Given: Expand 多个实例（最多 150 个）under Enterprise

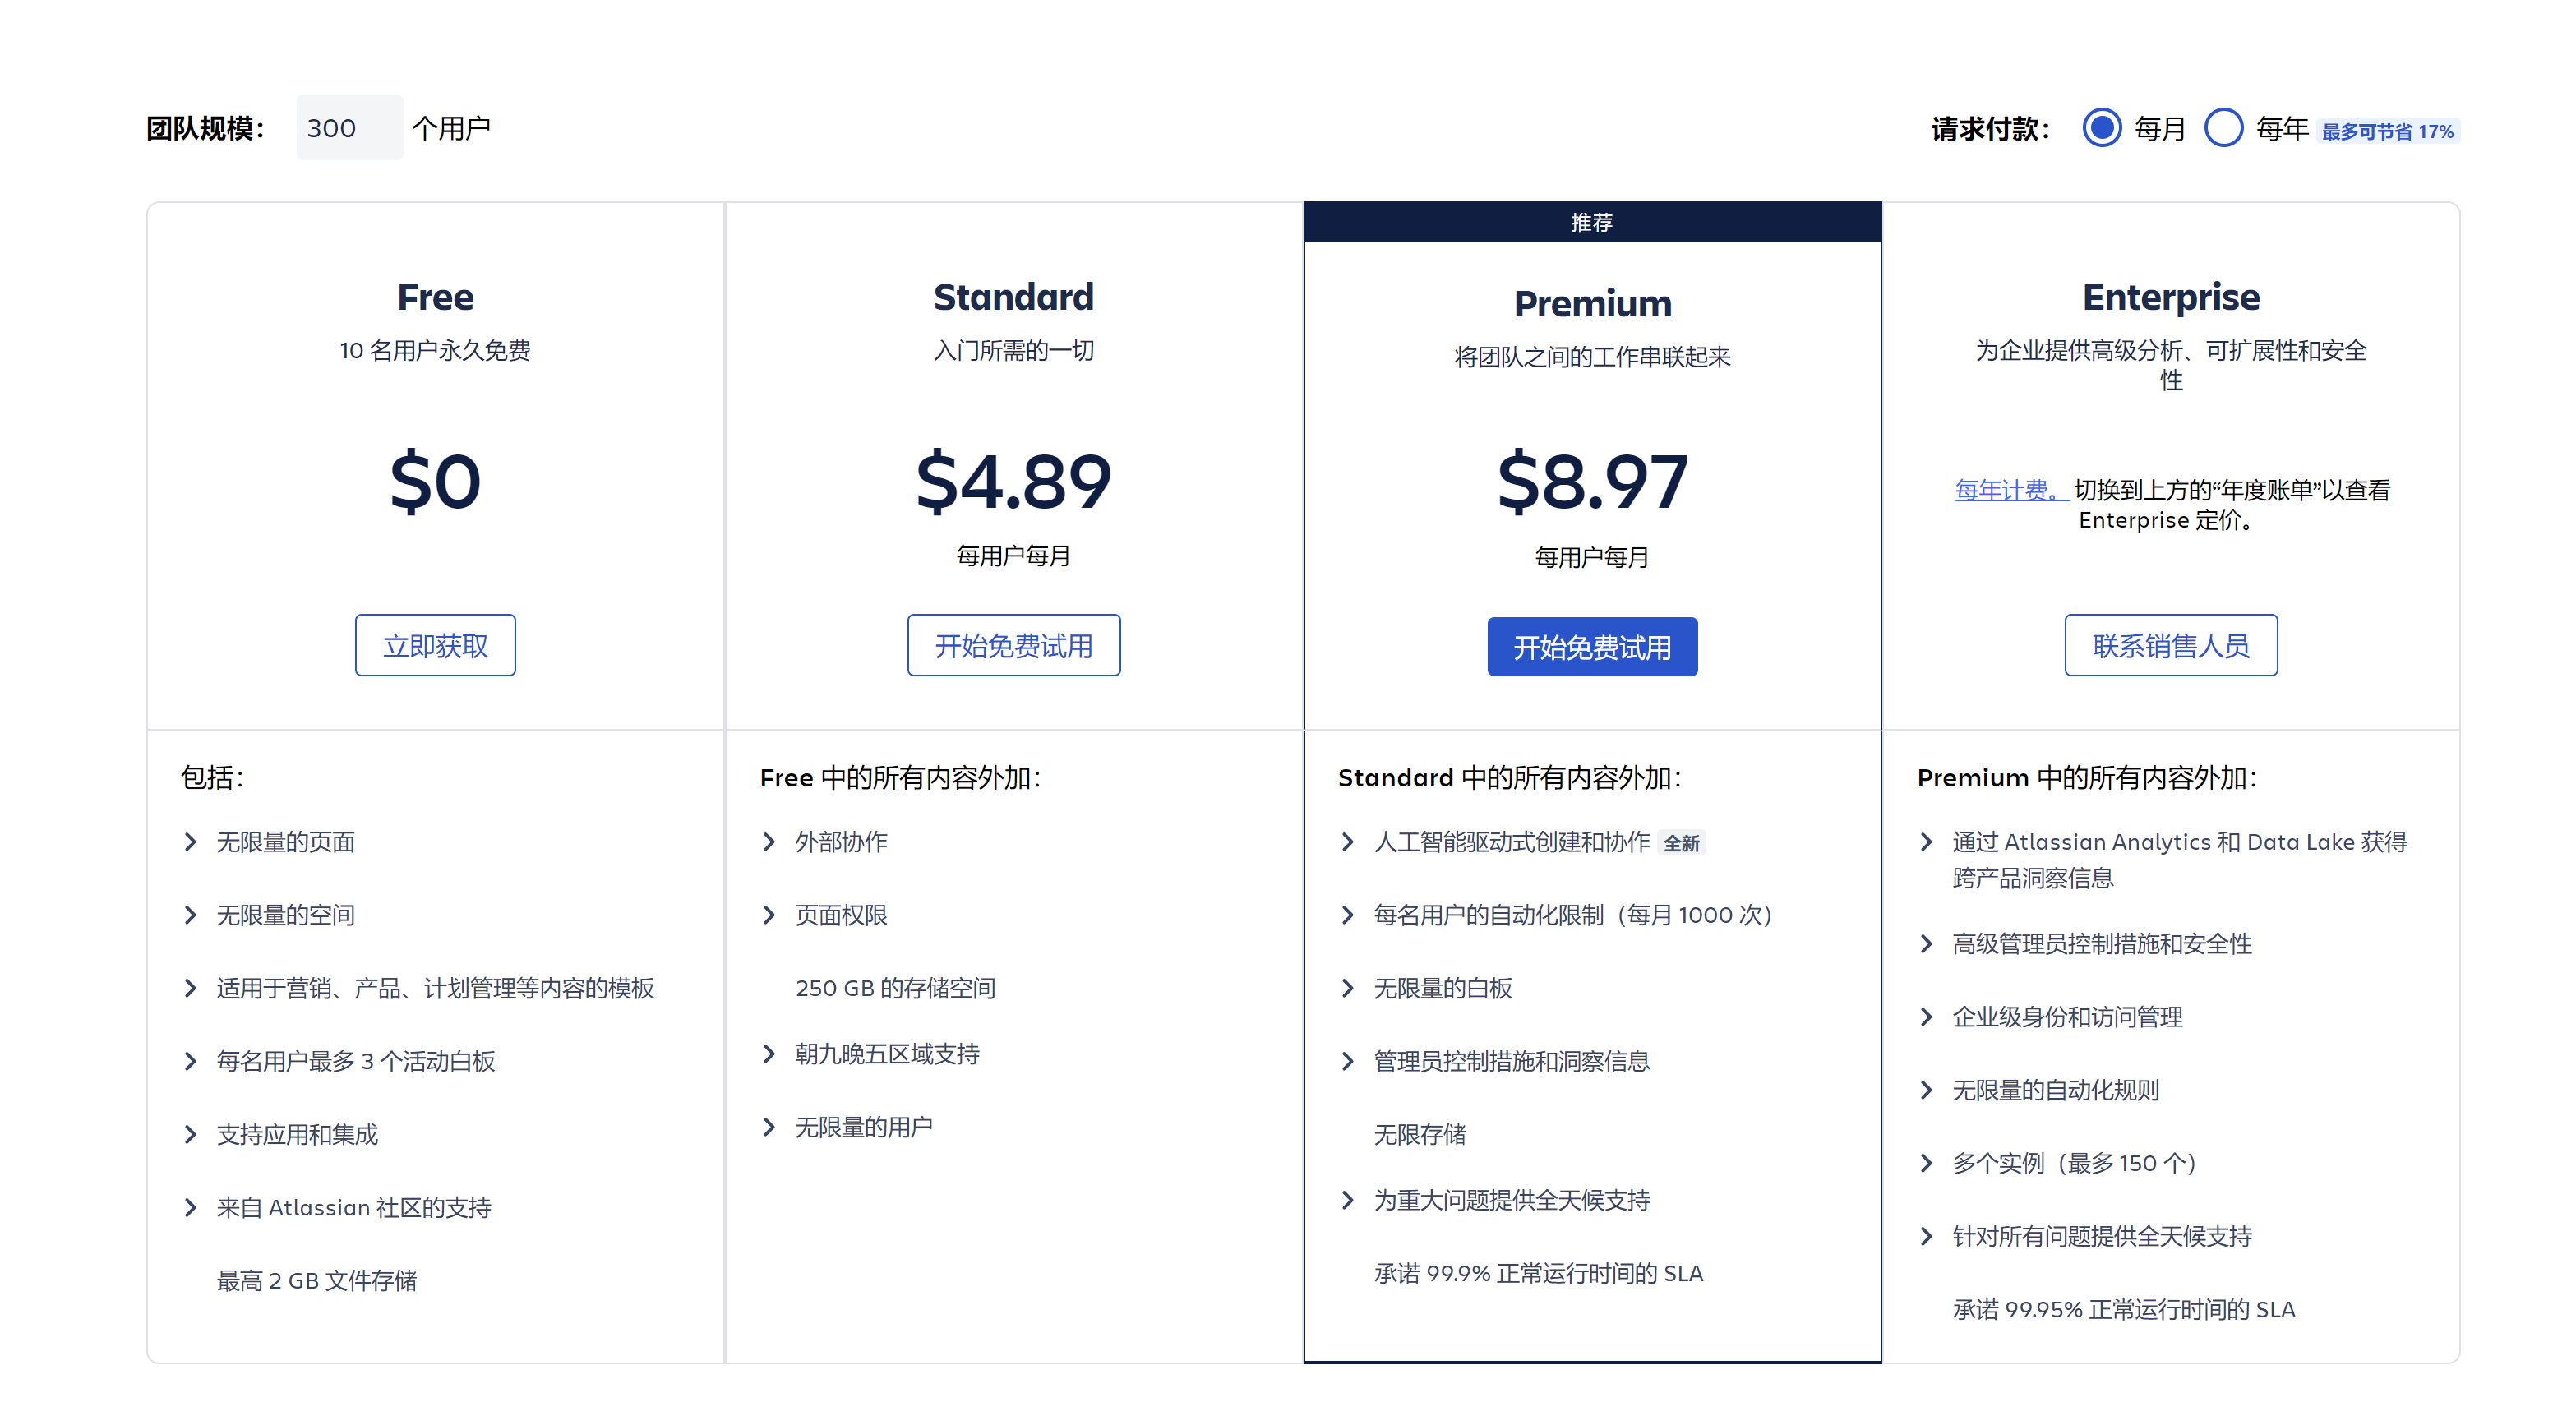Looking at the screenshot, I should [2073, 1163].
